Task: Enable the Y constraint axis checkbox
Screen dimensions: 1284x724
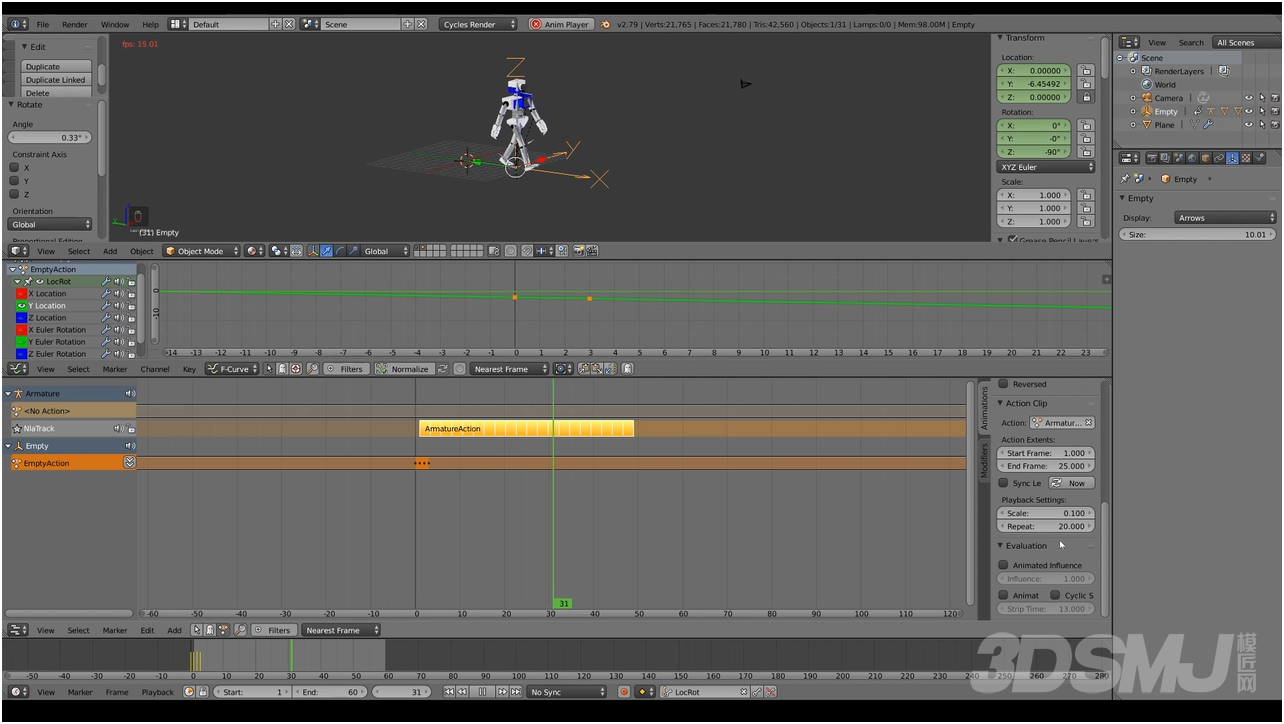Action: coord(14,181)
